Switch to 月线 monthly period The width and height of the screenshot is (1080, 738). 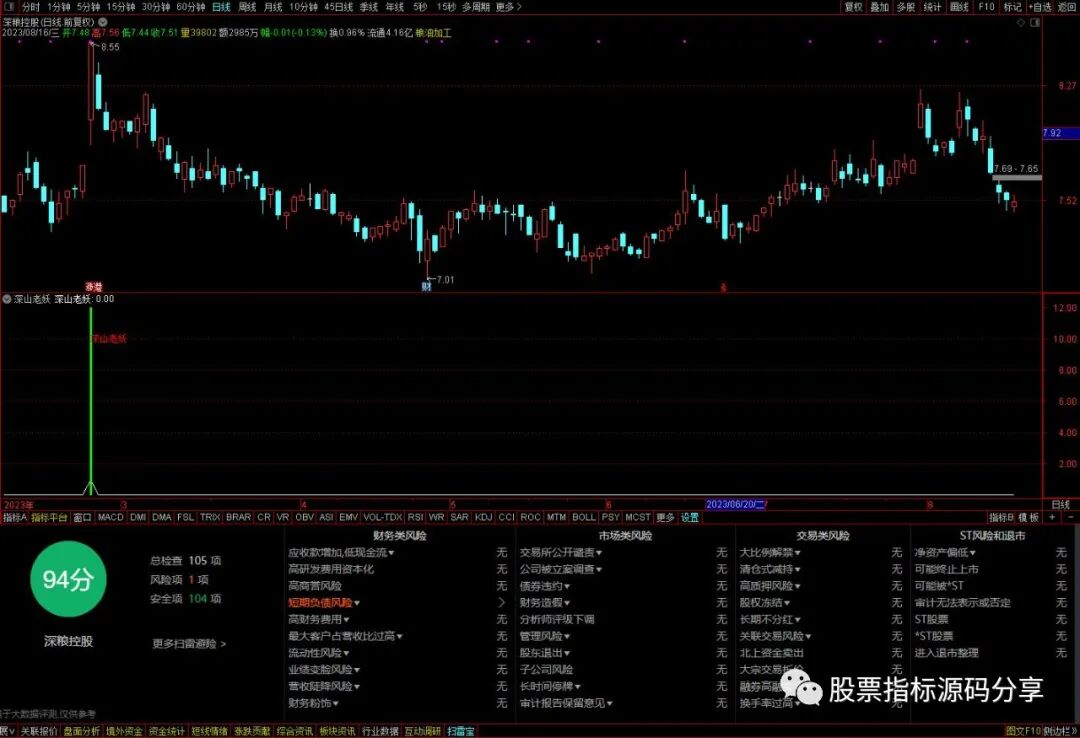[x=273, y=7]
